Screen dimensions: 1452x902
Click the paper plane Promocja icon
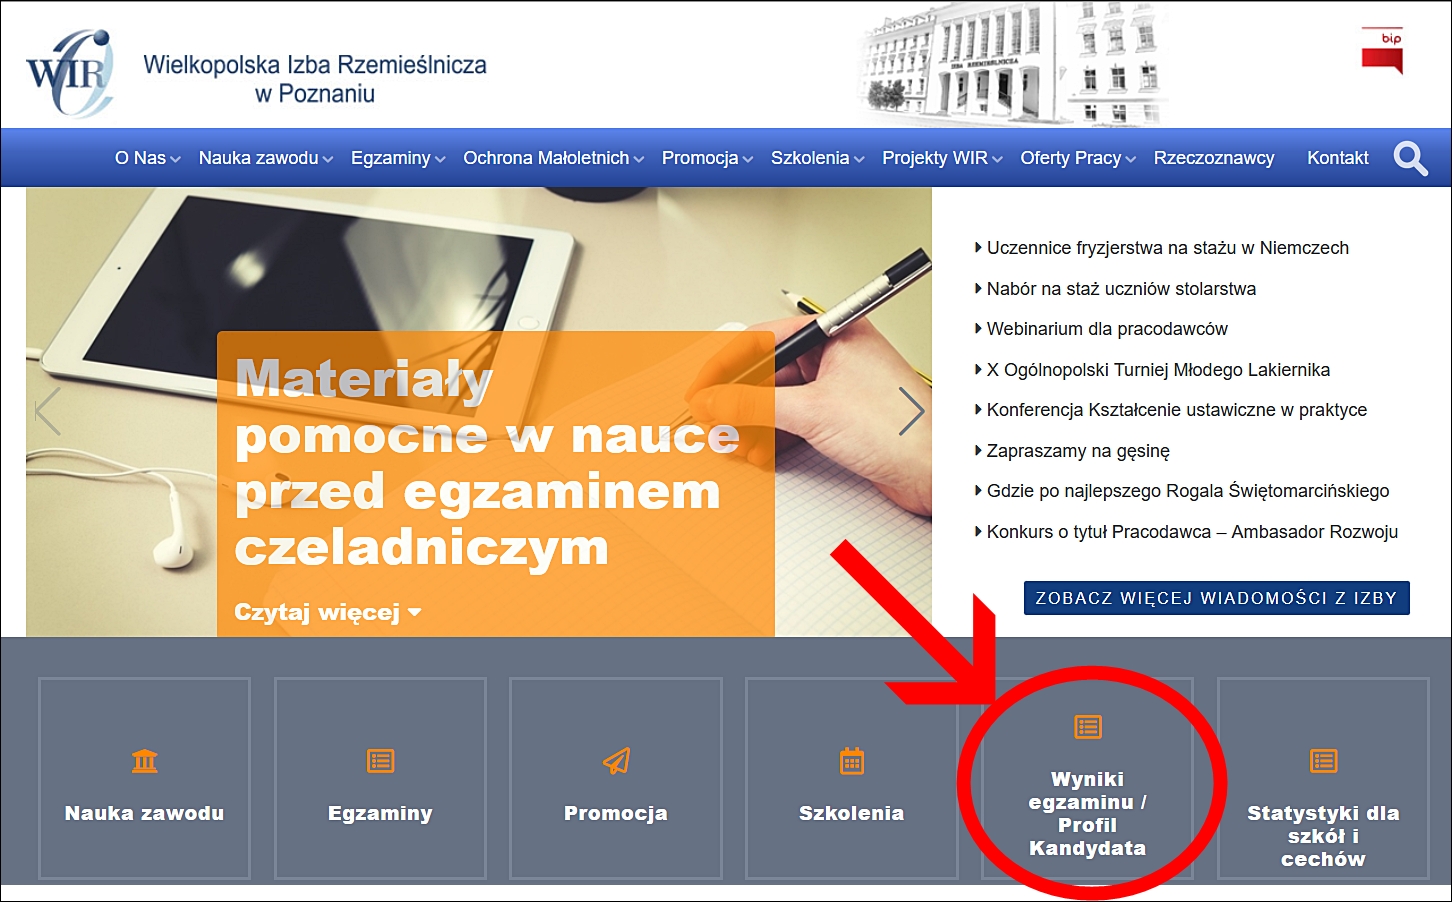point(616,761)
